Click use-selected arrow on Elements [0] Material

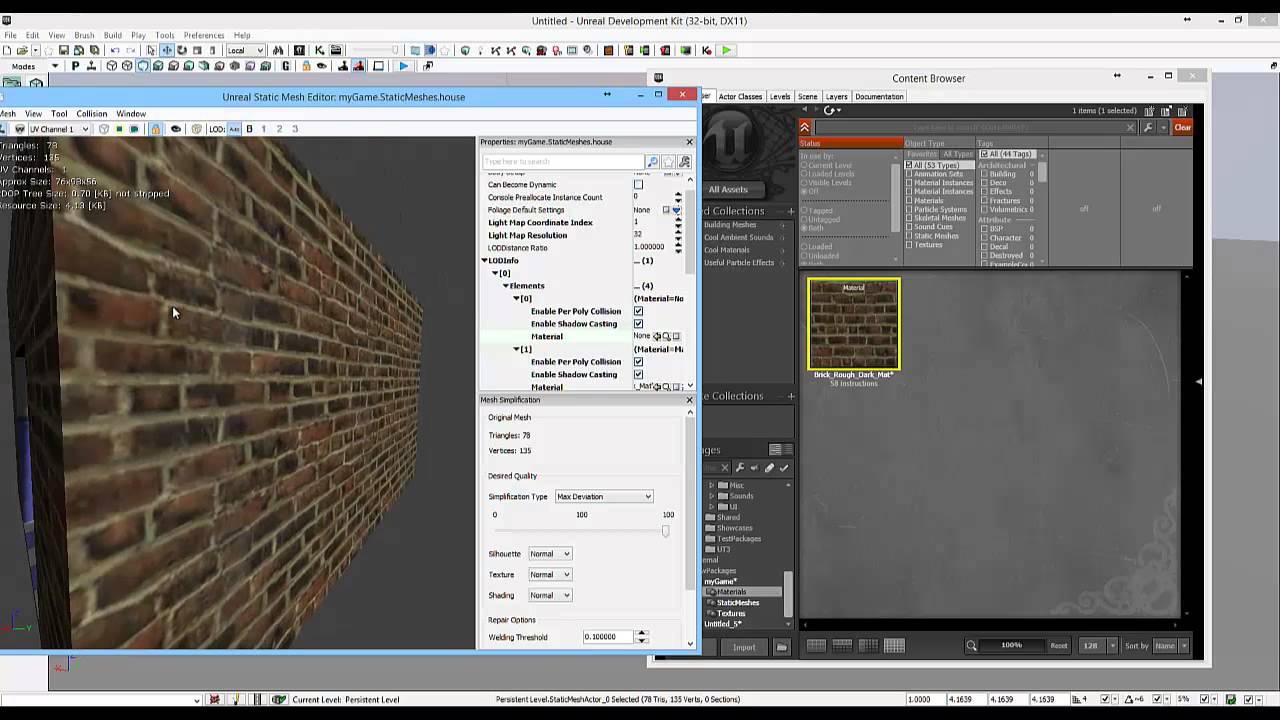[x=657, y=337]
